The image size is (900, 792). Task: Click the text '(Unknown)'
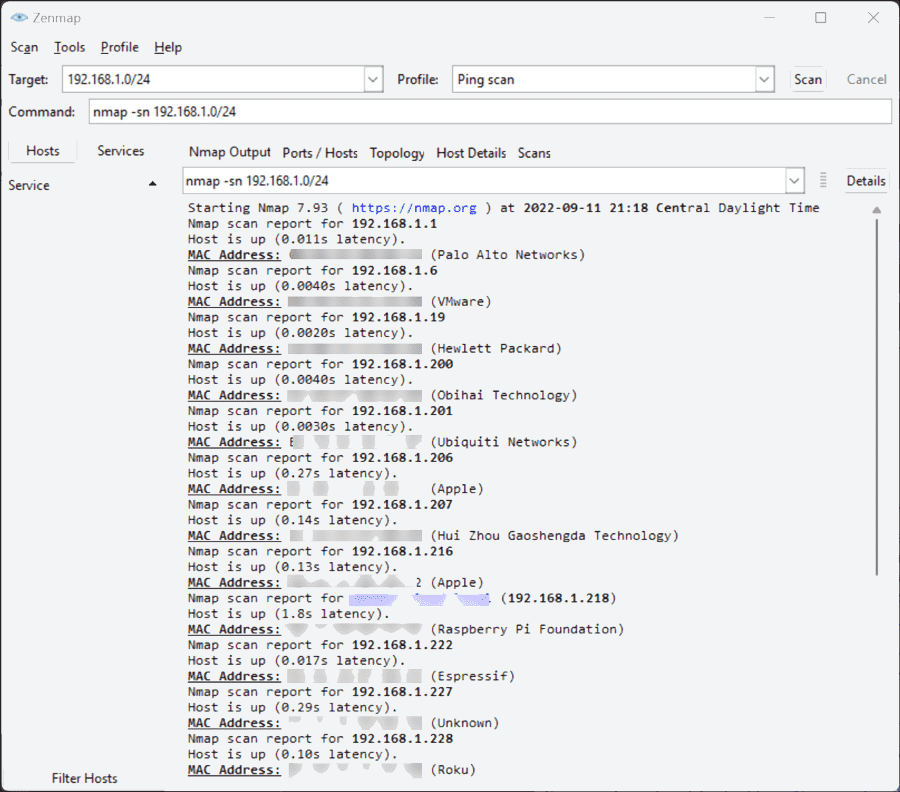(465, 723)
